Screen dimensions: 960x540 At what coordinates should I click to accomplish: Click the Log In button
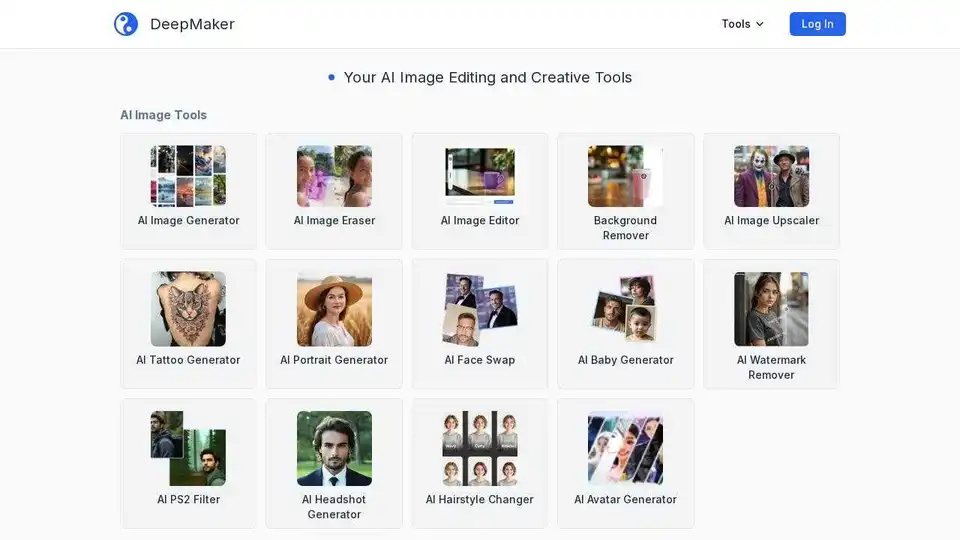click(x=817, y=24)
